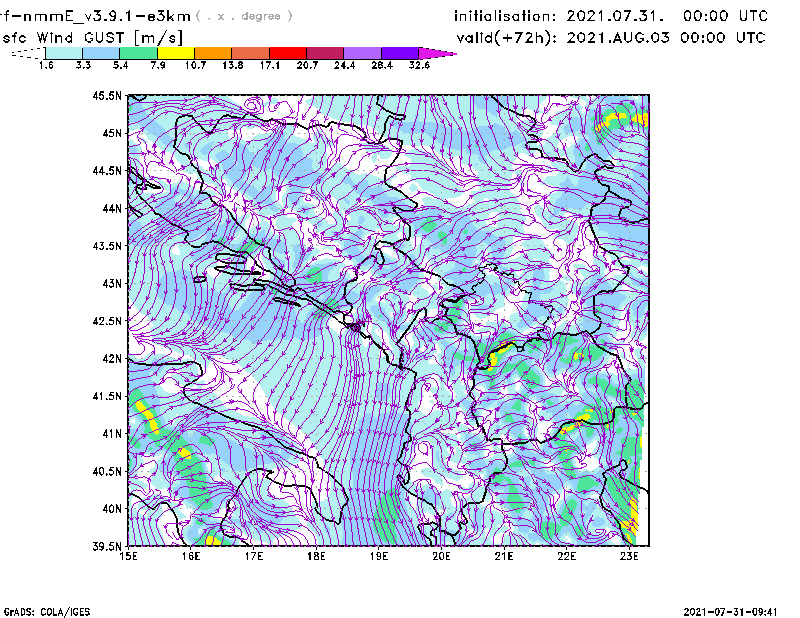The image size is (800, 618).
Task: Click the 15E longitude label
Action: pos(128,556)
